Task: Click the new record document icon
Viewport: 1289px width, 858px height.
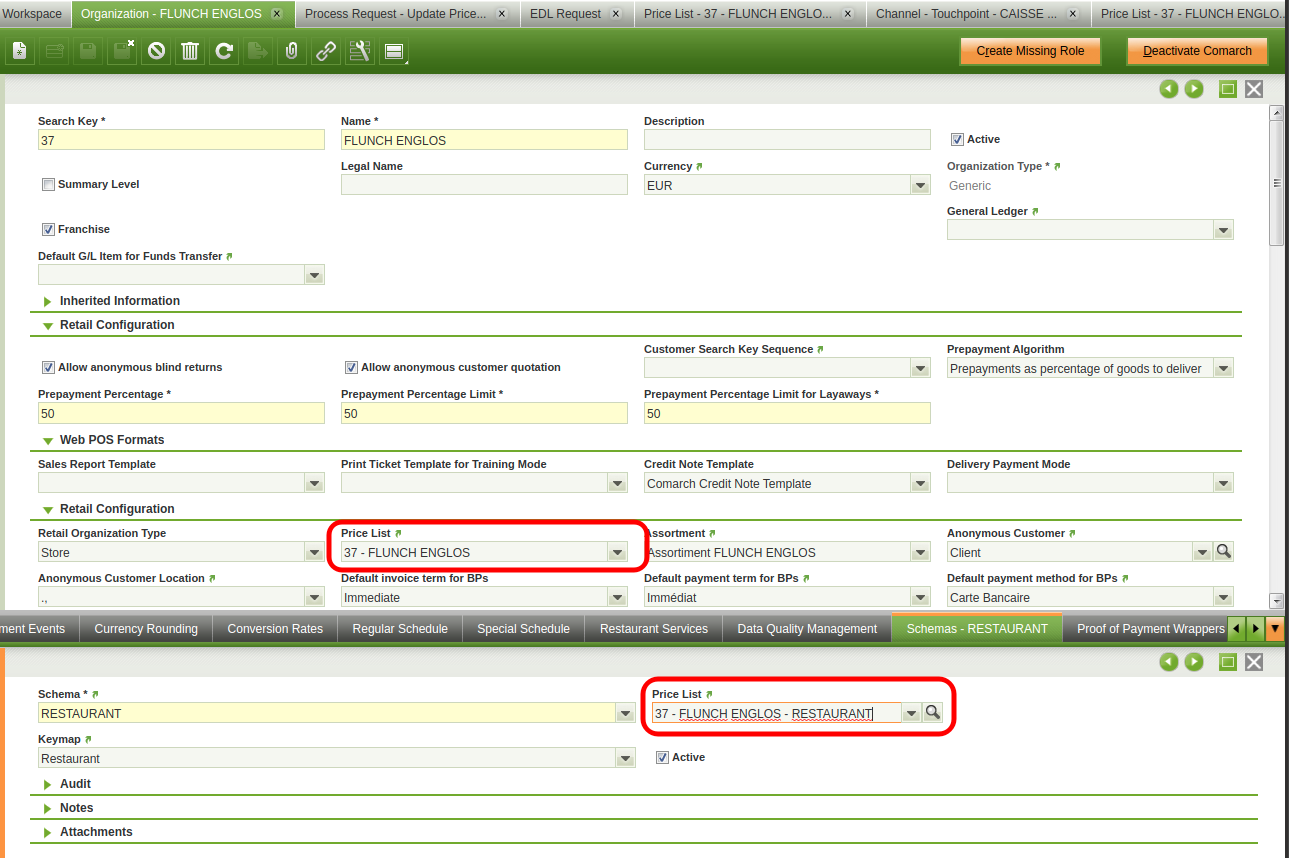Action: 20,51
